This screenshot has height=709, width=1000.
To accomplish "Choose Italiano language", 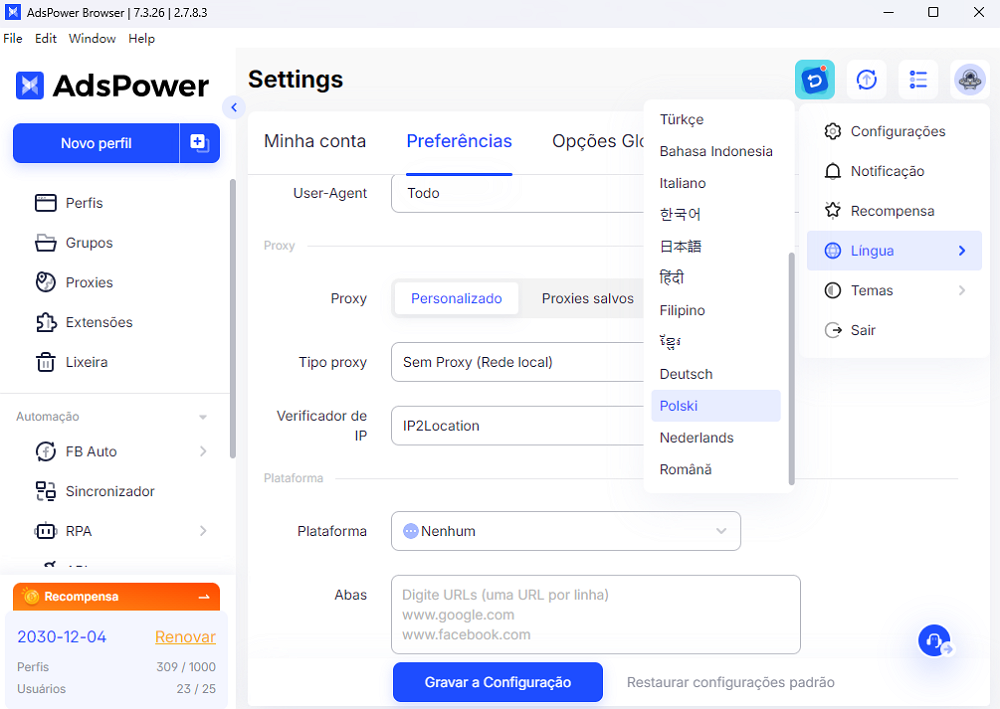I will (x=716, y=183).
